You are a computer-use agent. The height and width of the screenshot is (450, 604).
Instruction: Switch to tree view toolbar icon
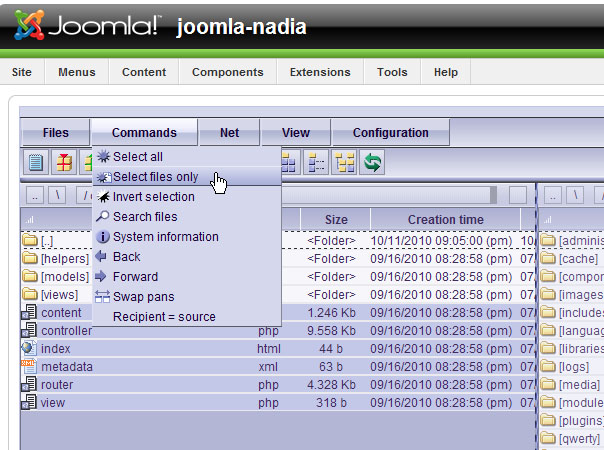[x=344, y=162]
